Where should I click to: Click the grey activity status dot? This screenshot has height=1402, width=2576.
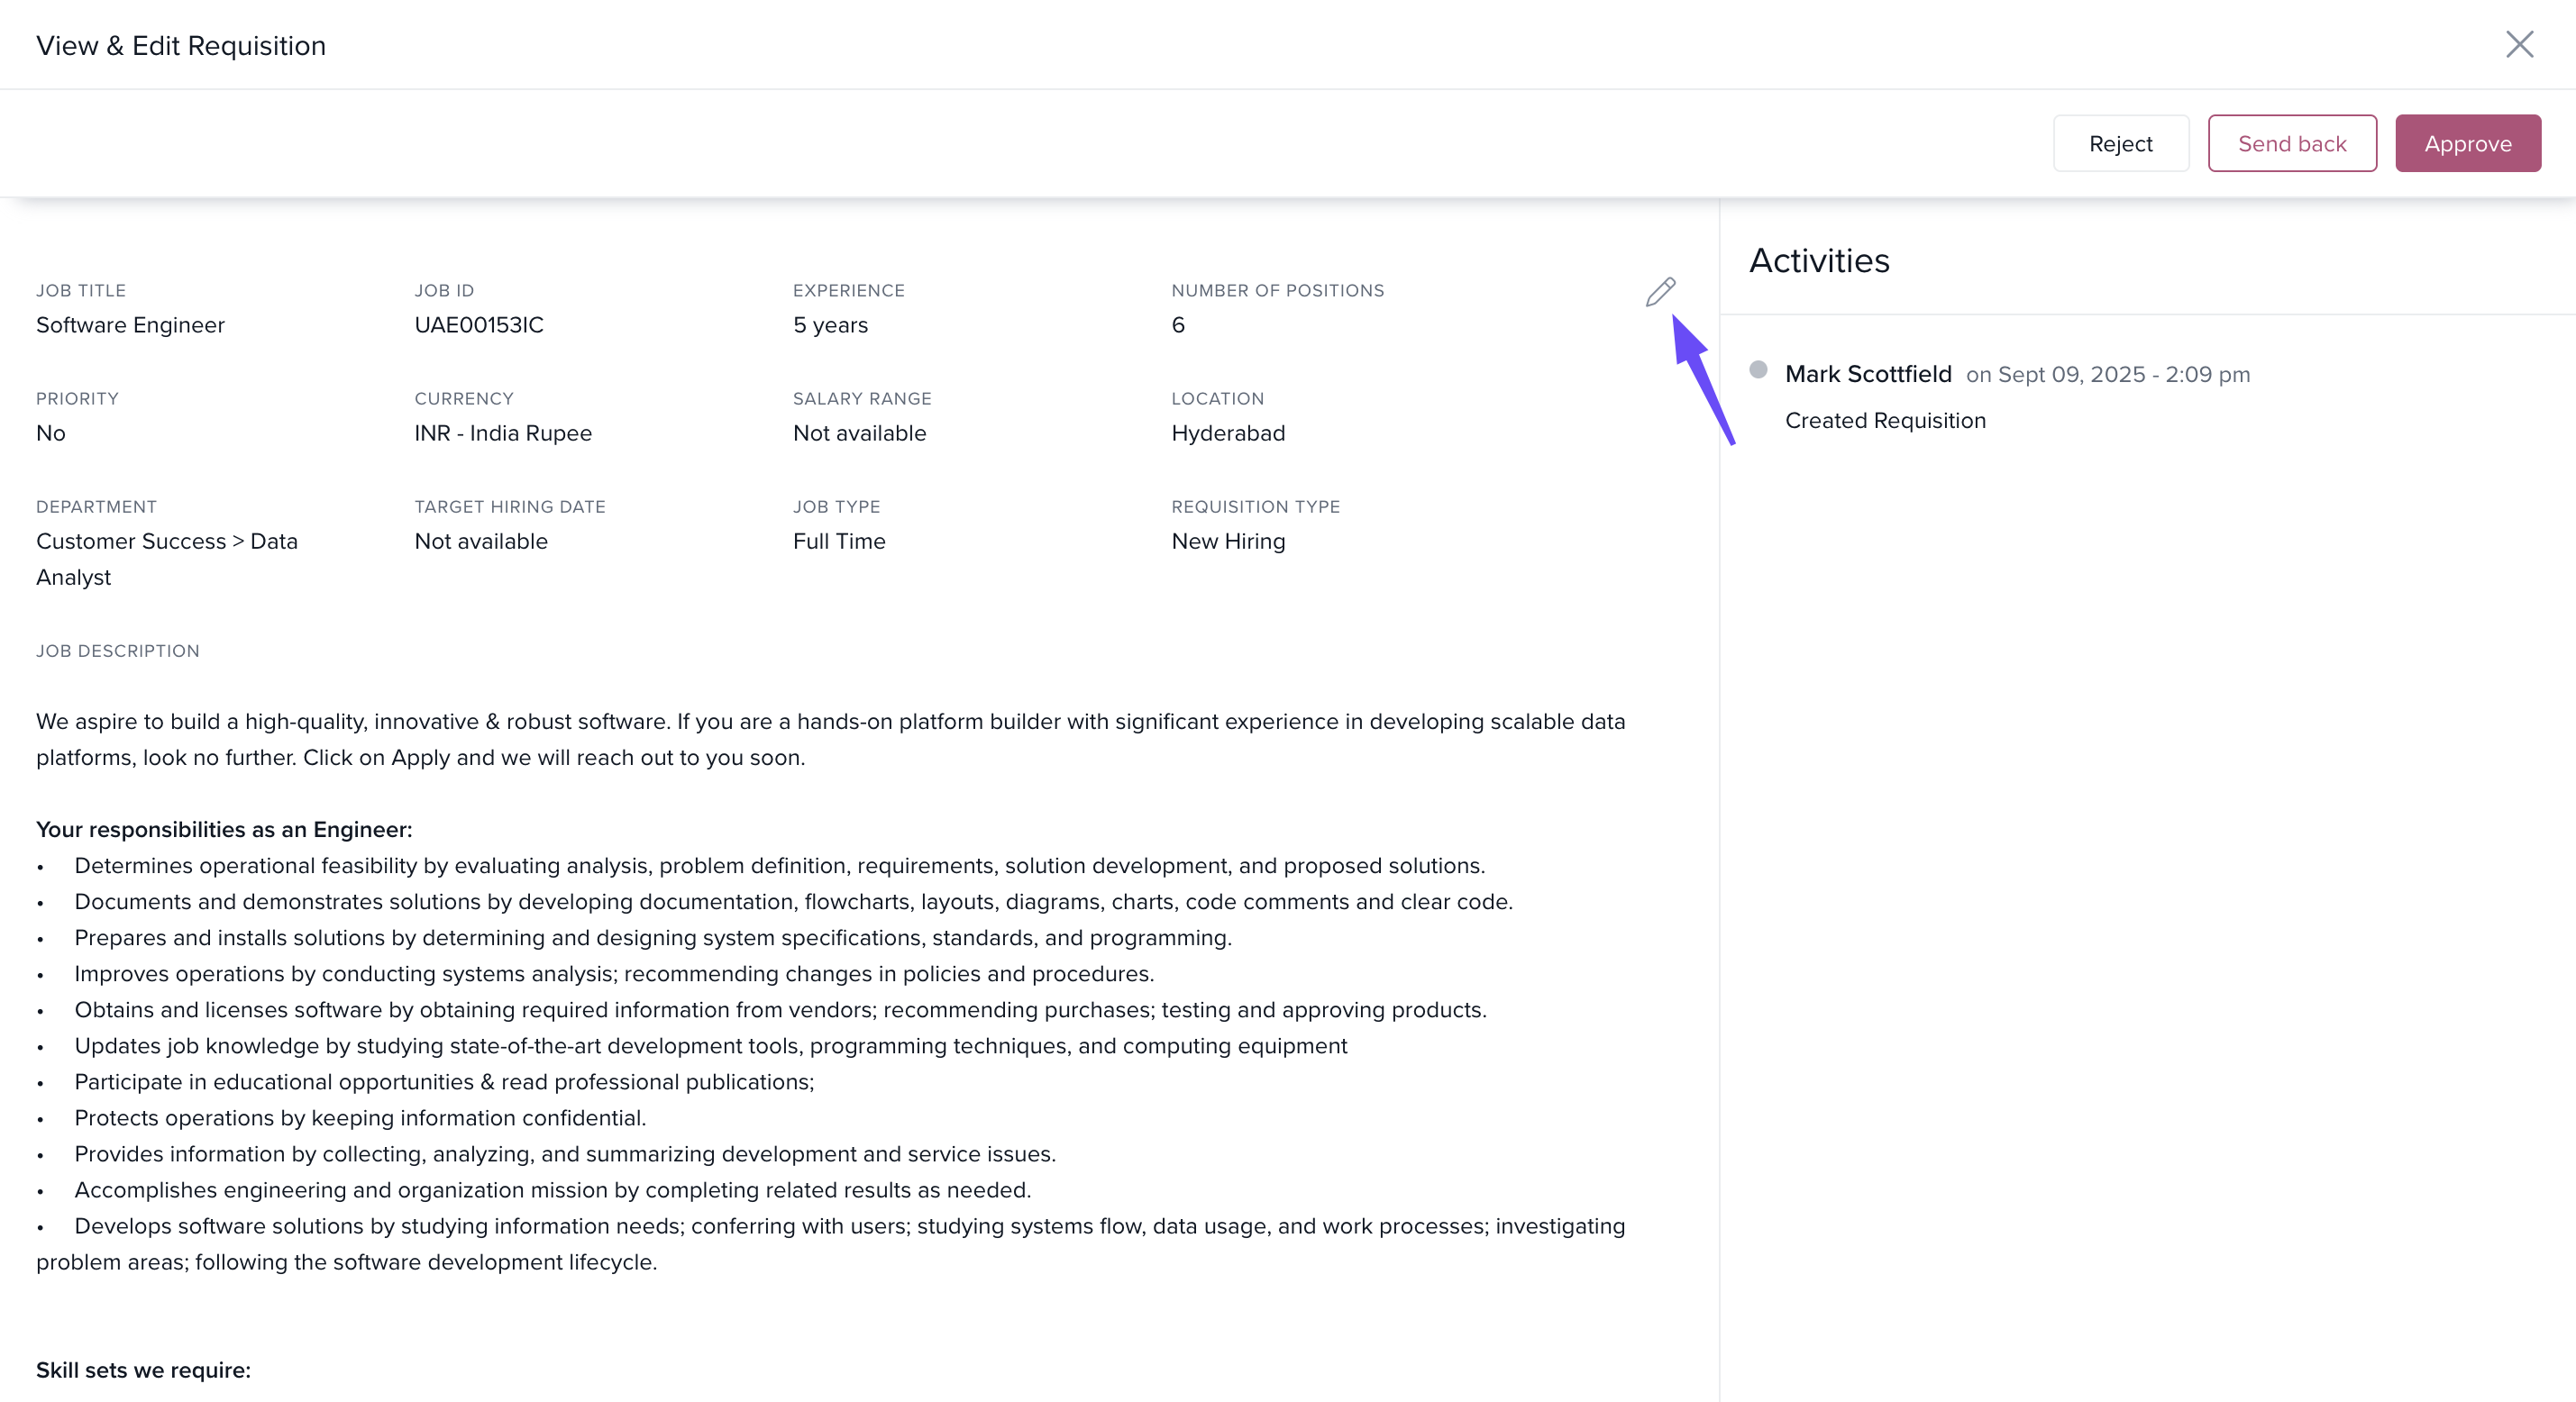point(1758,370)
